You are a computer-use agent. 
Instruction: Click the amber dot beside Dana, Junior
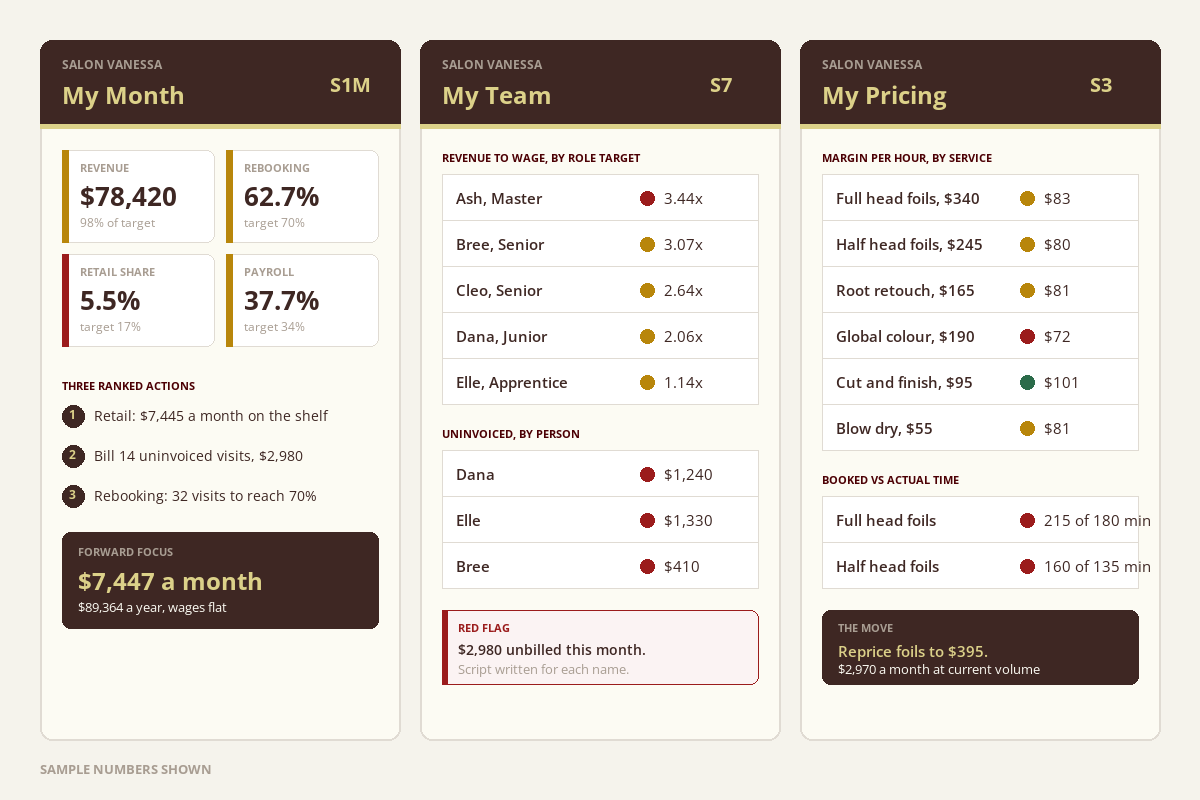[647, 336]
